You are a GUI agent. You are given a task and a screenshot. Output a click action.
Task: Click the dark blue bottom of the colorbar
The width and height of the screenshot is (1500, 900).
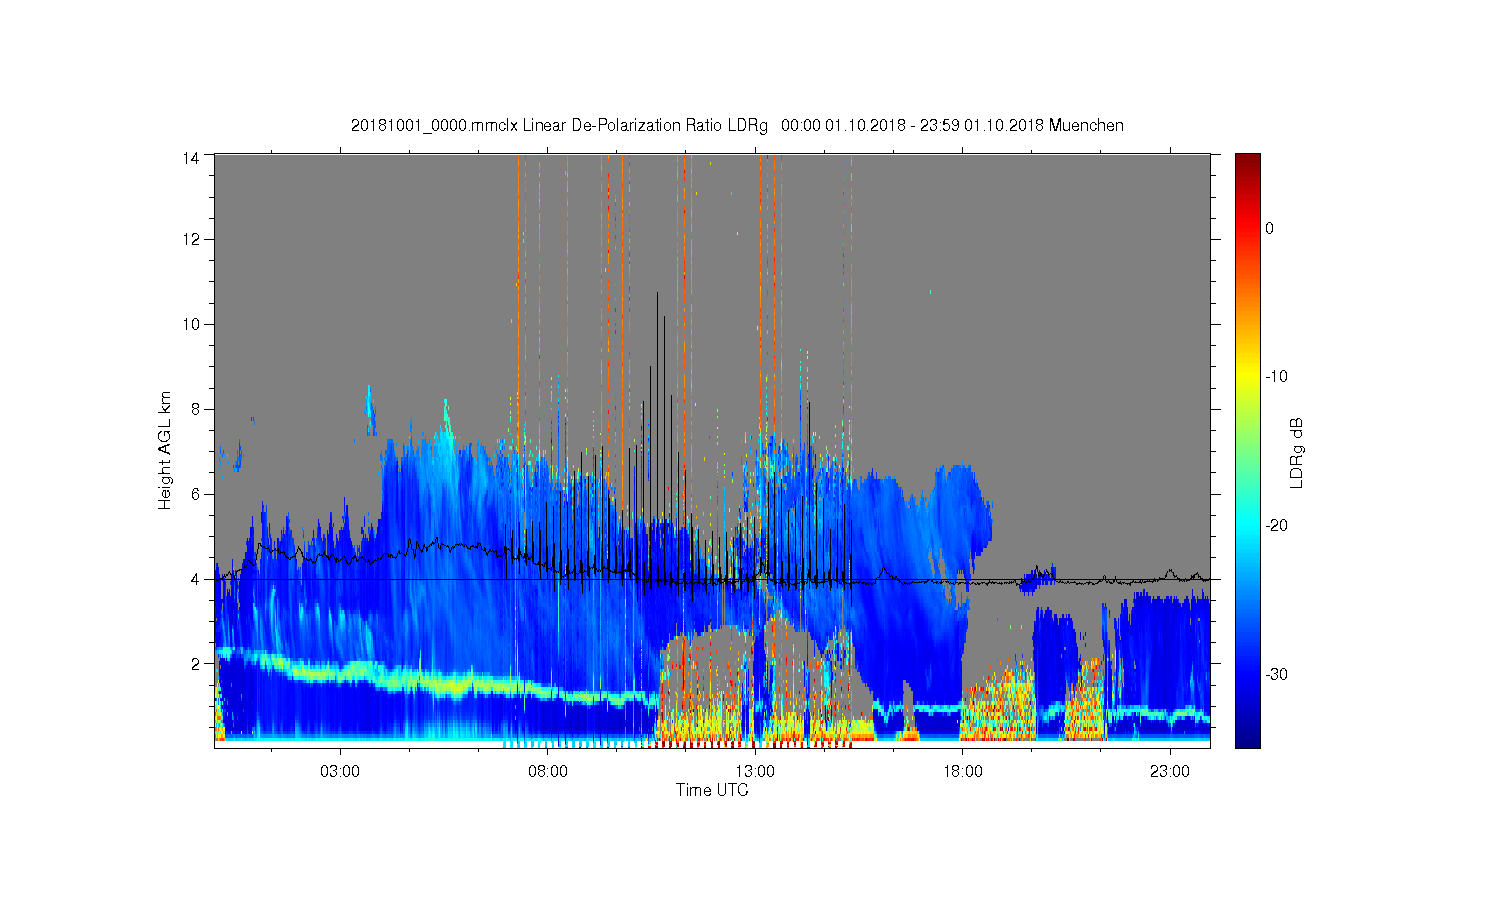1248,738
